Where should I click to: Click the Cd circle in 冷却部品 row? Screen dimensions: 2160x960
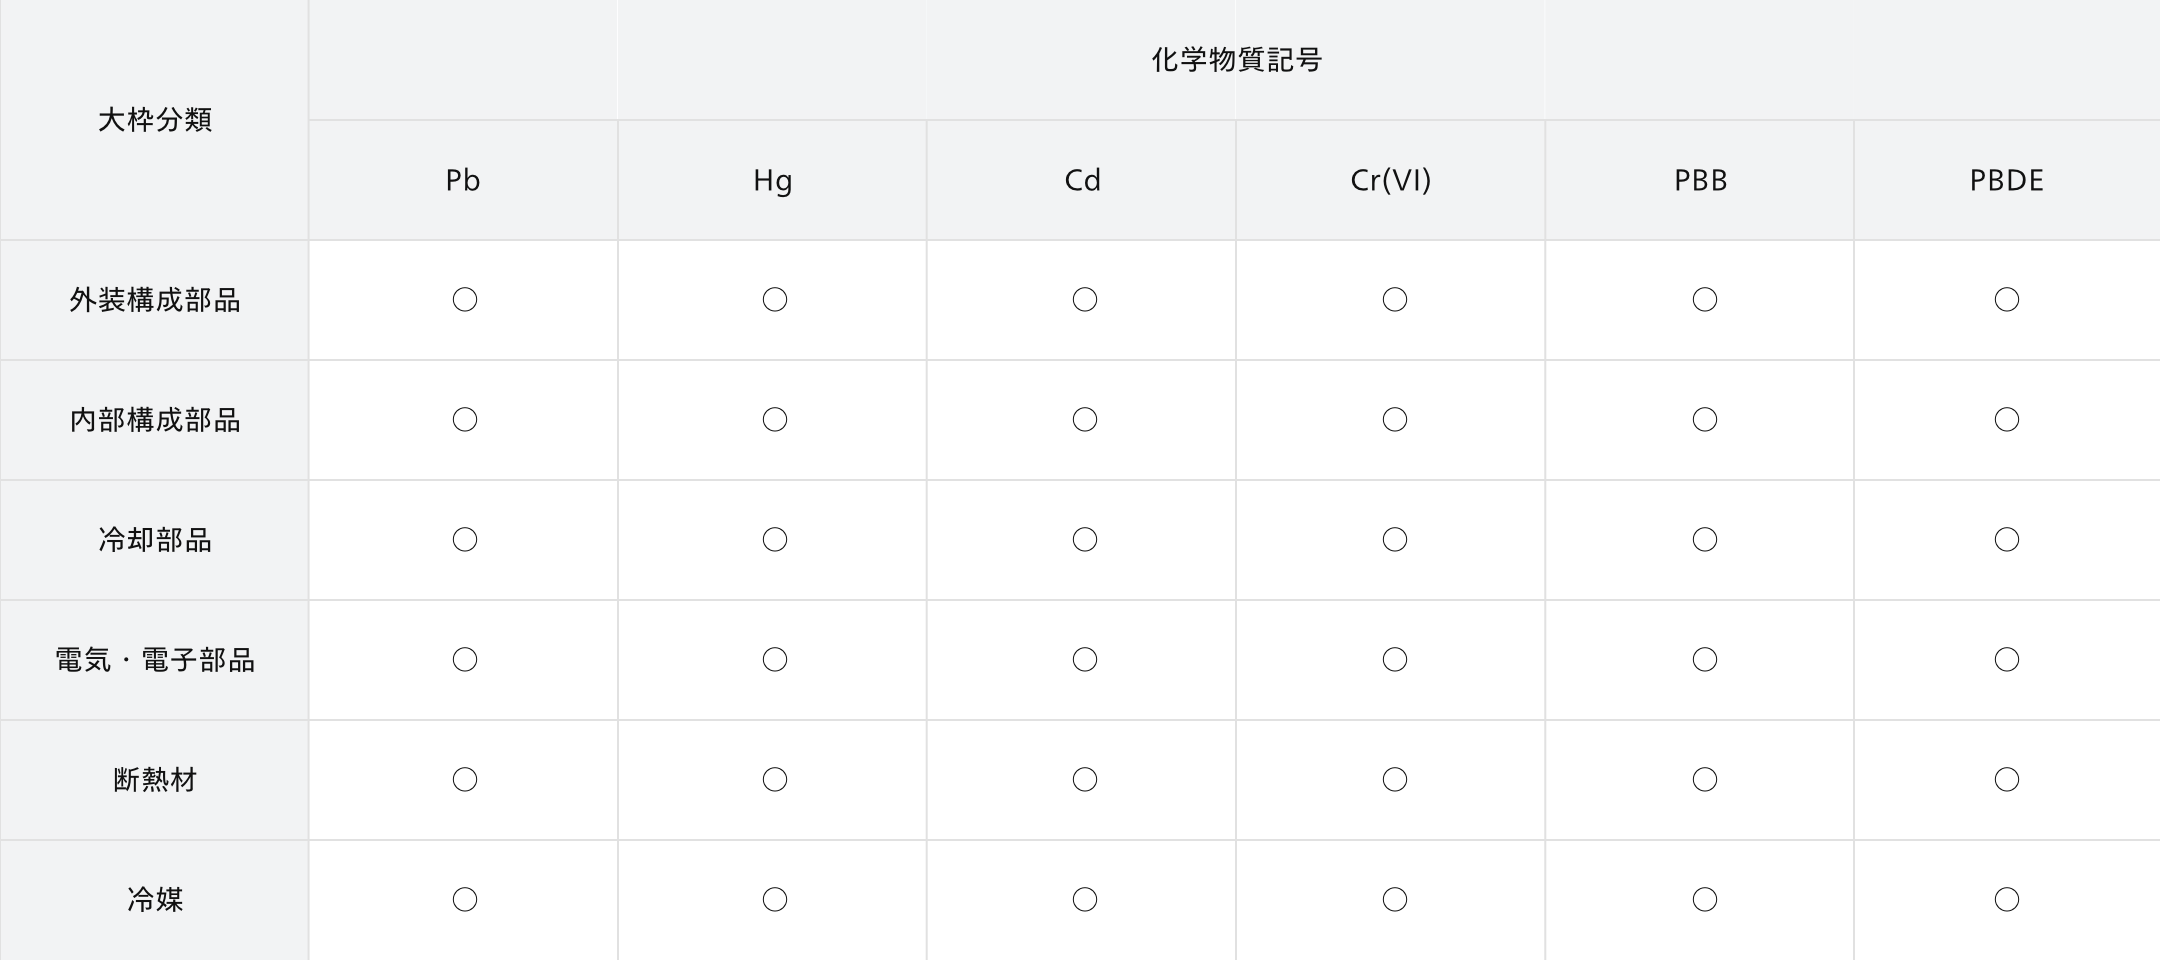(x=1085, y=540)
